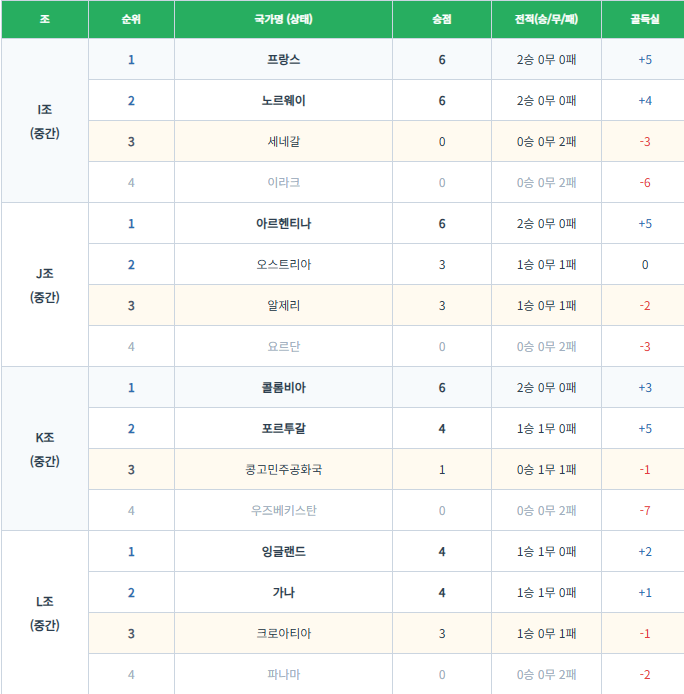This screenshot has width=684, height=694.
Task: Click country name 크로아티아
Action: click(283, 633)
